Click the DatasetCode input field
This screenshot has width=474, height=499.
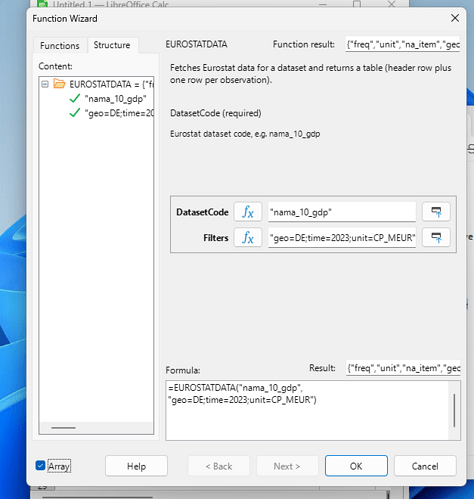click(342, 212)
